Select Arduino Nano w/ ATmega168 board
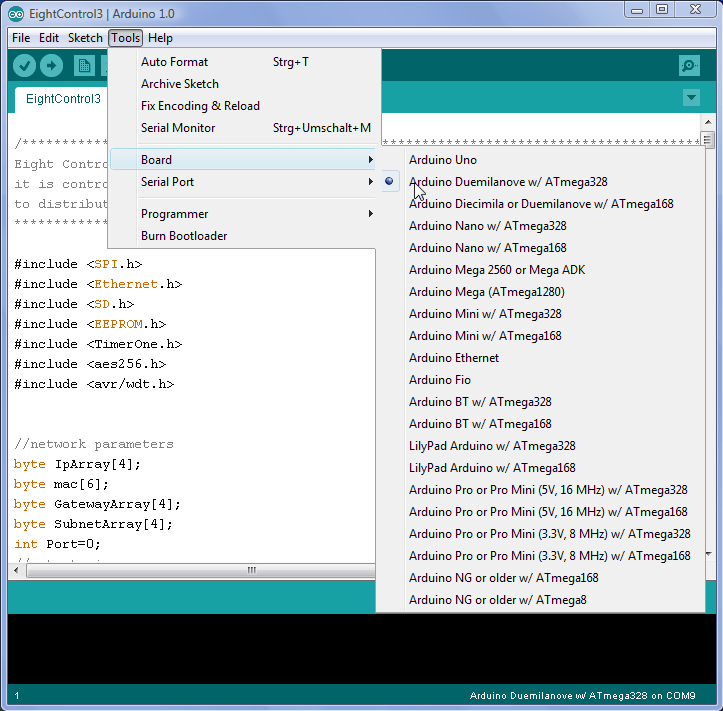Image resolution: width=723 pixels, height=711 pixels. pos(540,248)
